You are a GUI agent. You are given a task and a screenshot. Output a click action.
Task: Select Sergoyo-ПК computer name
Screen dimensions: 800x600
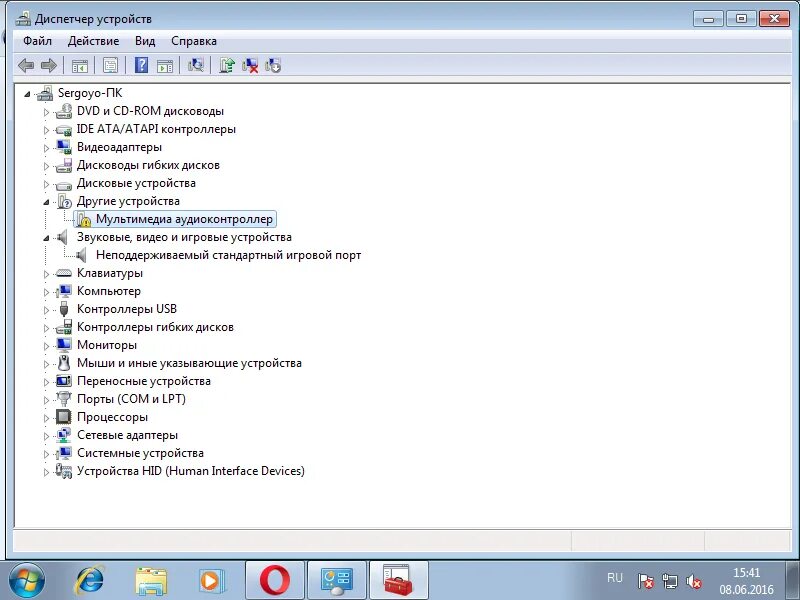(90, 93)
